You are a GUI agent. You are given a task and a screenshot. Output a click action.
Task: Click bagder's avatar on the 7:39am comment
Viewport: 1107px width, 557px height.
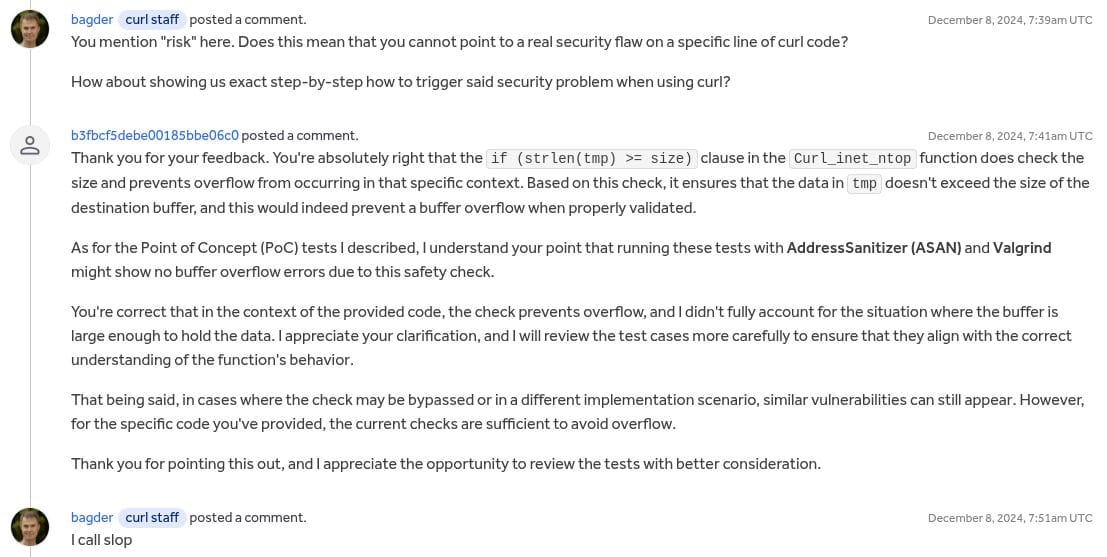[30, 29]
